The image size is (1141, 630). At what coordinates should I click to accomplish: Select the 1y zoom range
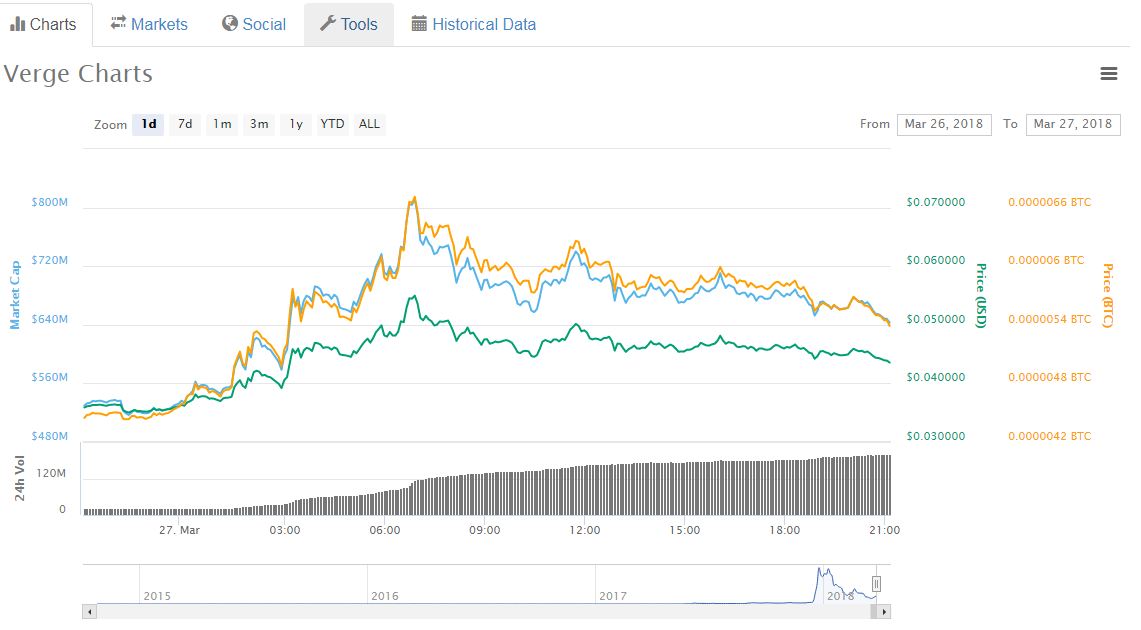296,124
